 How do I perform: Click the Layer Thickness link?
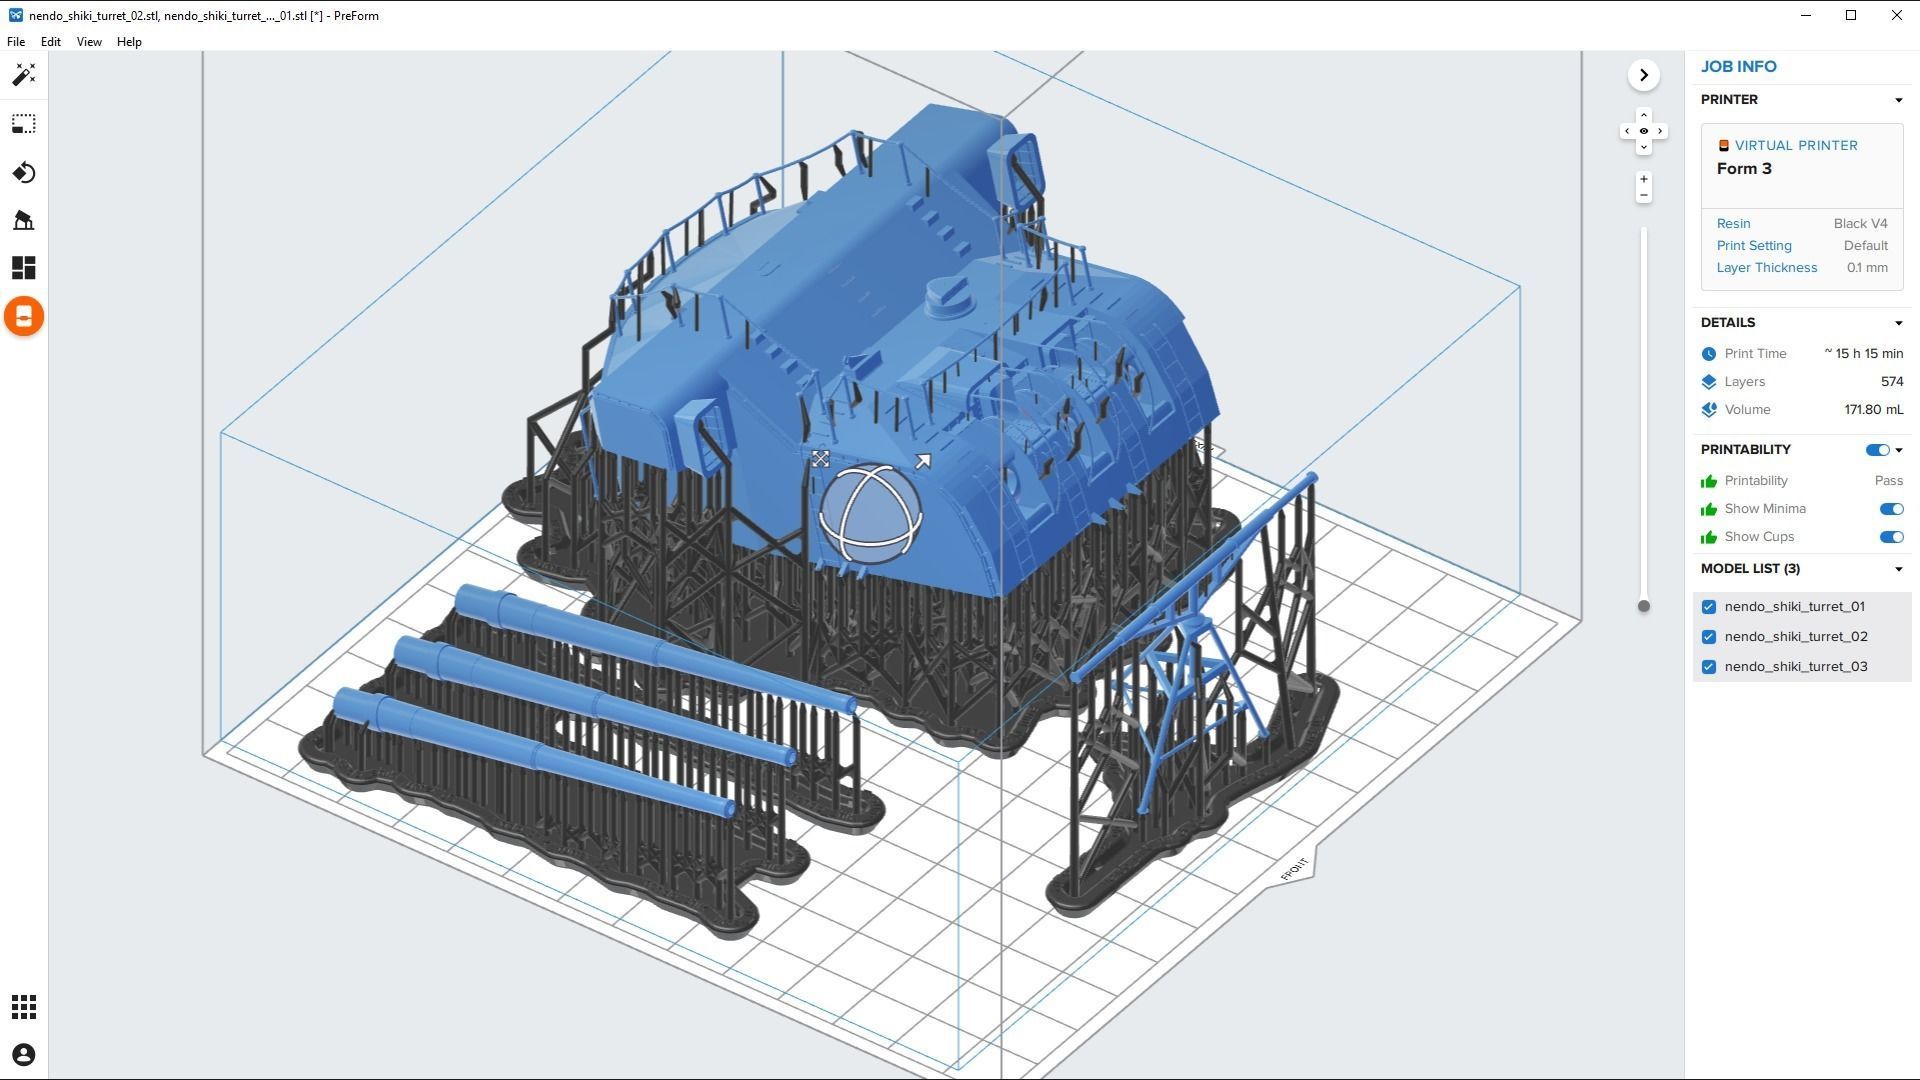1766,268
